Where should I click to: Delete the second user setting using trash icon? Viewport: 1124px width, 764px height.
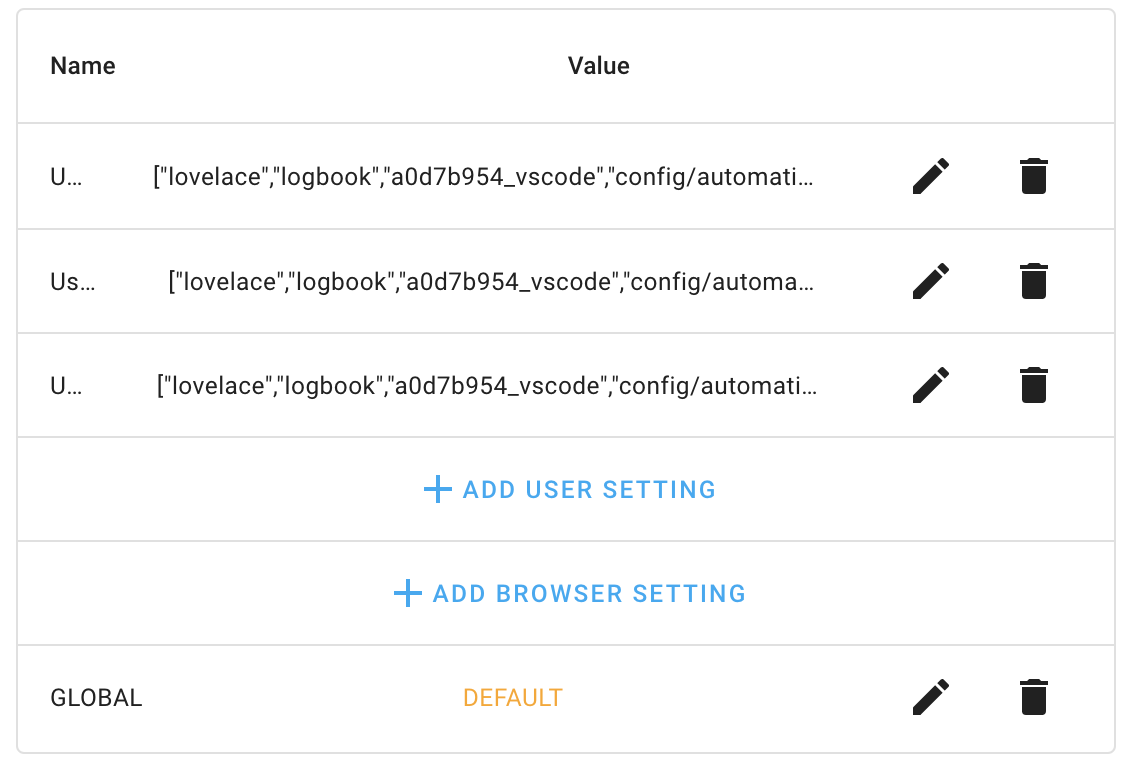point(1033,281)
